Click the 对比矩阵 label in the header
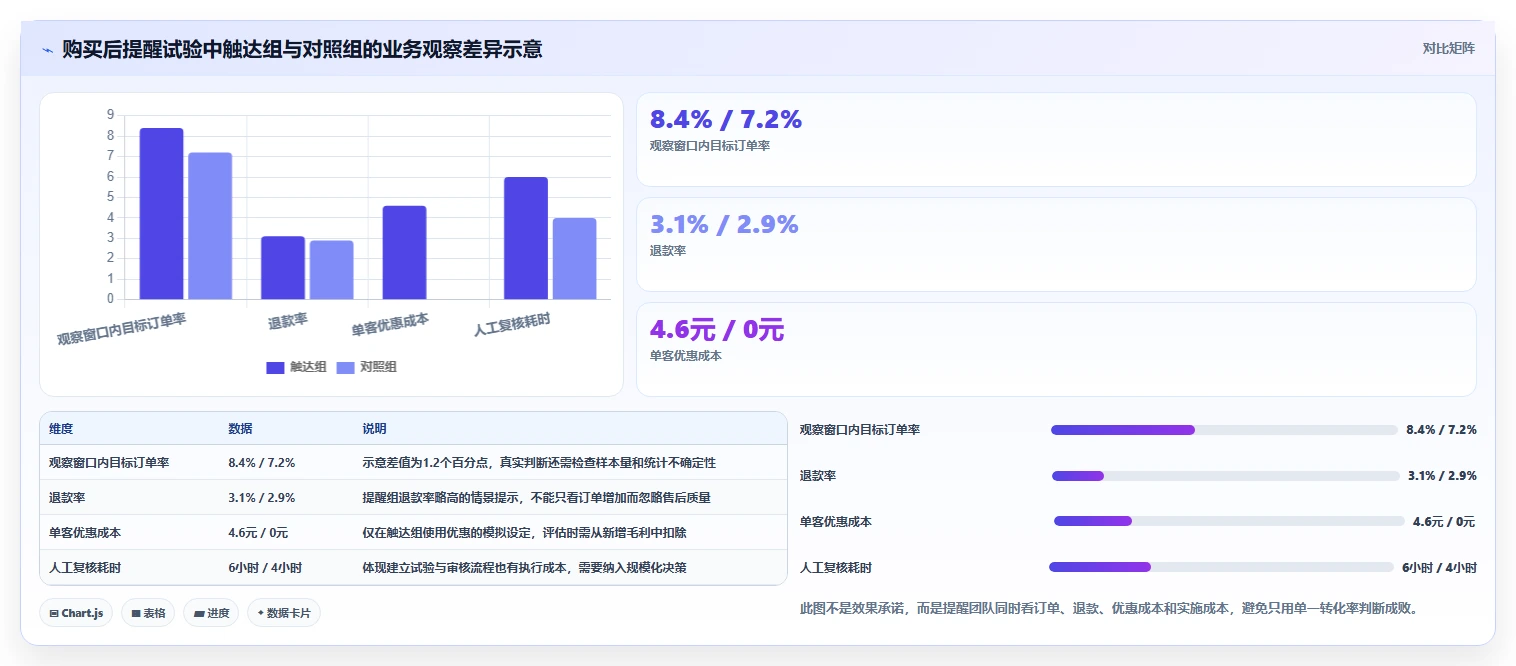The width and height of the screenshot is (1516, 666). click(x=1448, y=48)
